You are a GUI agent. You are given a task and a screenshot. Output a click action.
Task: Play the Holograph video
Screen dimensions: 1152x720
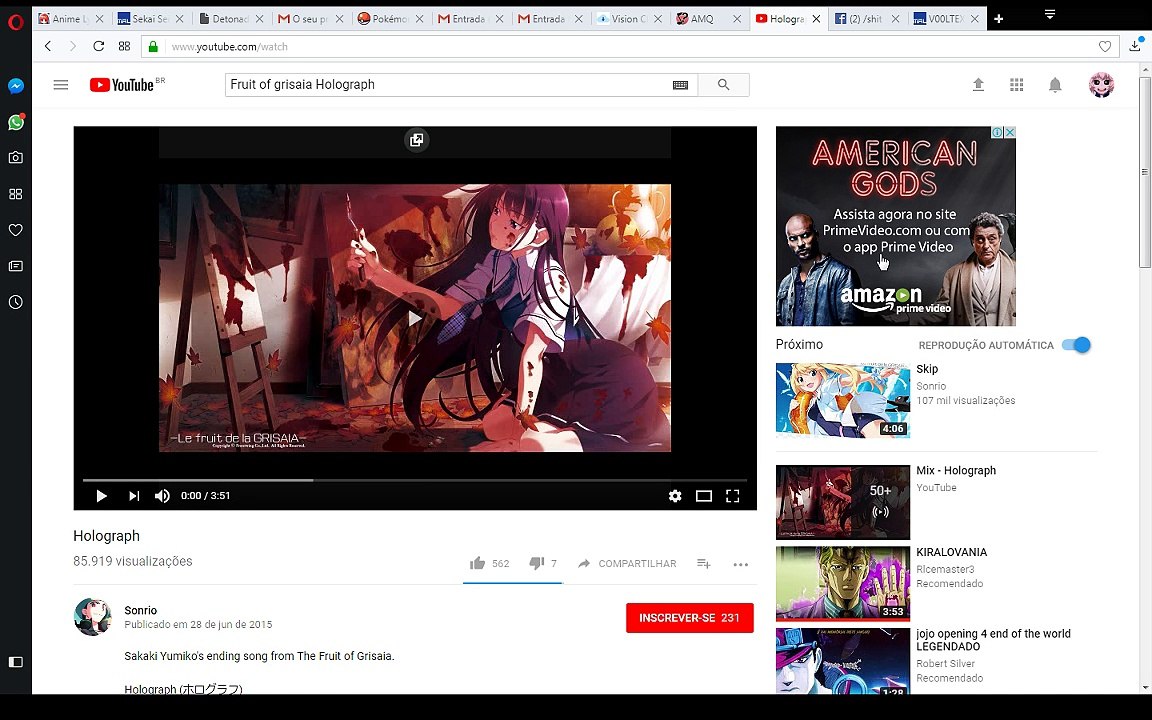tap(101, 496)
